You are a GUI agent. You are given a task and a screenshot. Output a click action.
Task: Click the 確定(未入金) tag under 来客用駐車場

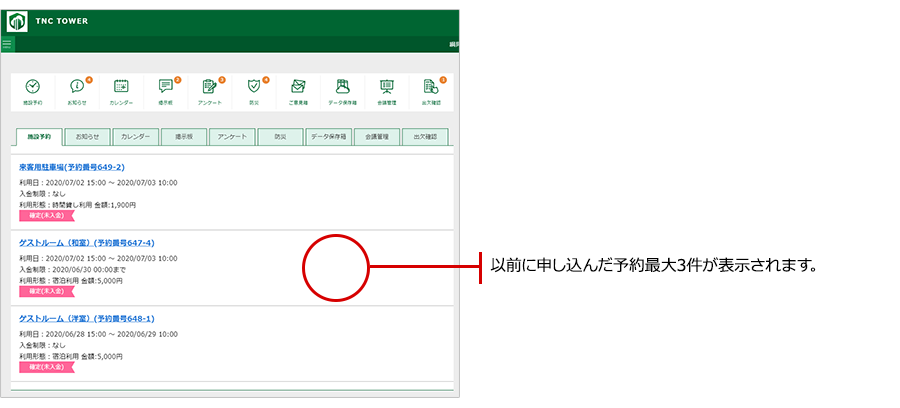46,215
